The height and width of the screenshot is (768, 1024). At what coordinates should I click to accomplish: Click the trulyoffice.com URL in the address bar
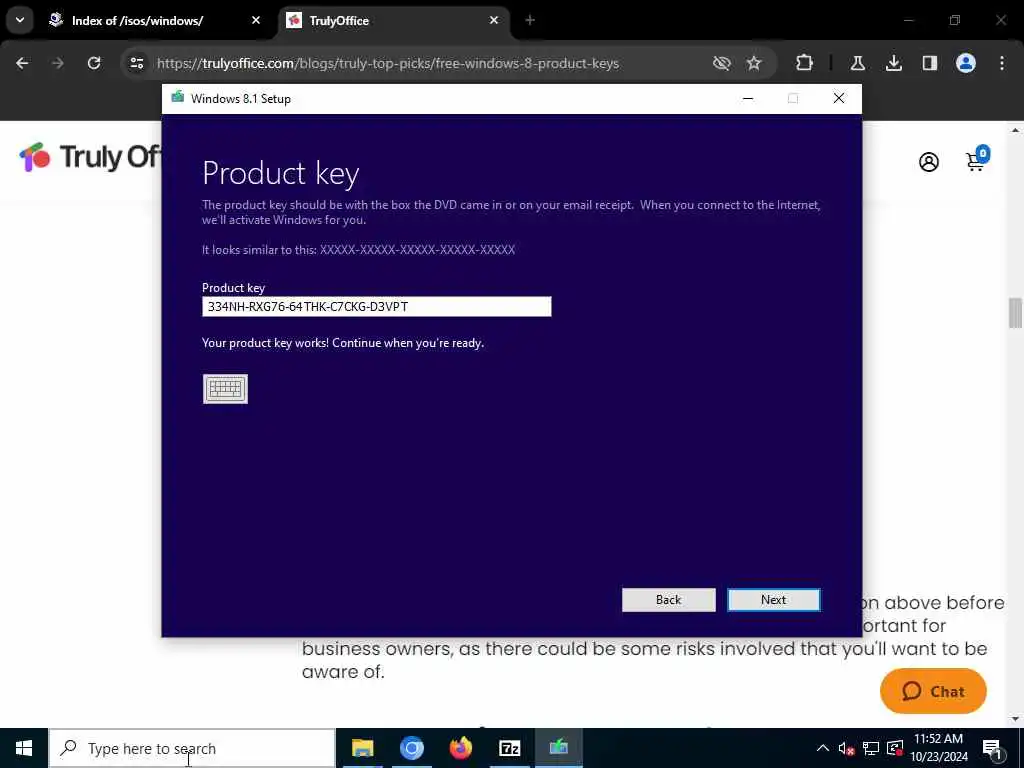click(x=388, y=63)
